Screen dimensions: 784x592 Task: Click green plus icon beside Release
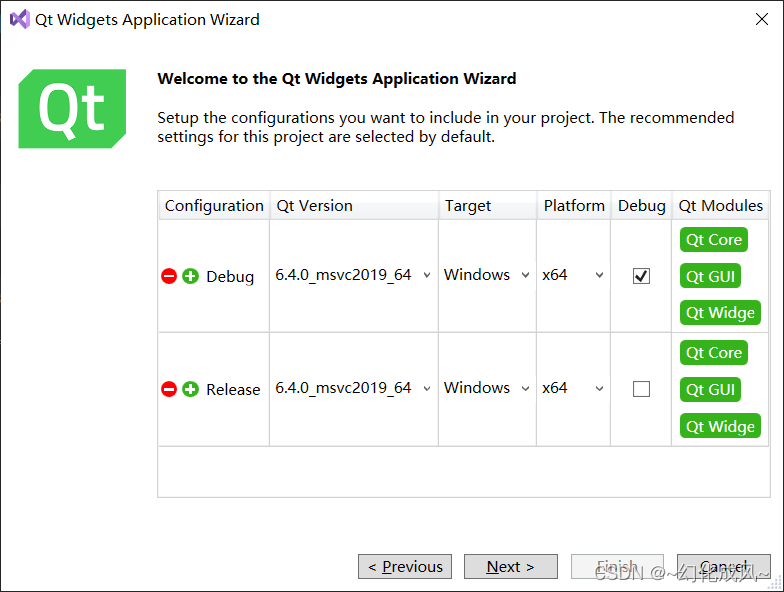coord(191,389)
